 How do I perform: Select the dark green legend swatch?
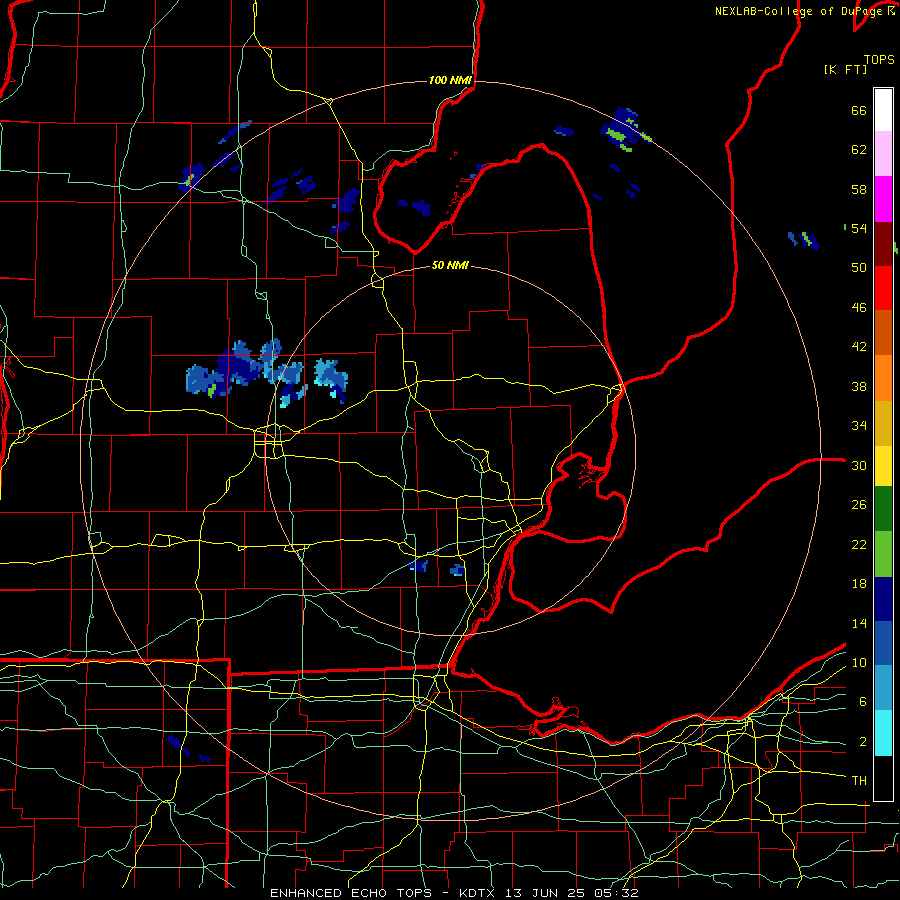(x=883, y=509)
